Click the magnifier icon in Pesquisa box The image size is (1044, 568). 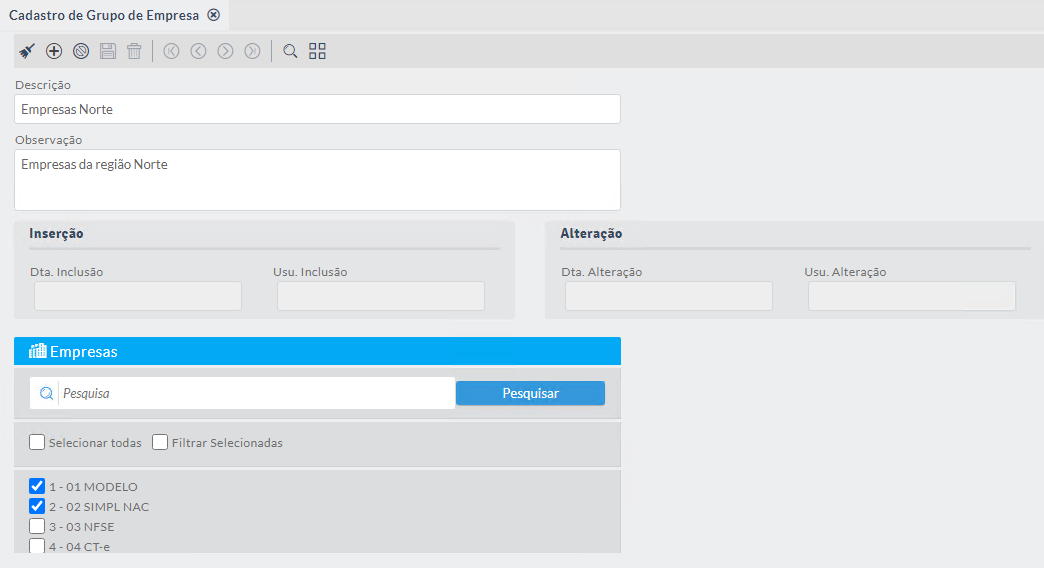pyautogui.click(x=46, y=394)
